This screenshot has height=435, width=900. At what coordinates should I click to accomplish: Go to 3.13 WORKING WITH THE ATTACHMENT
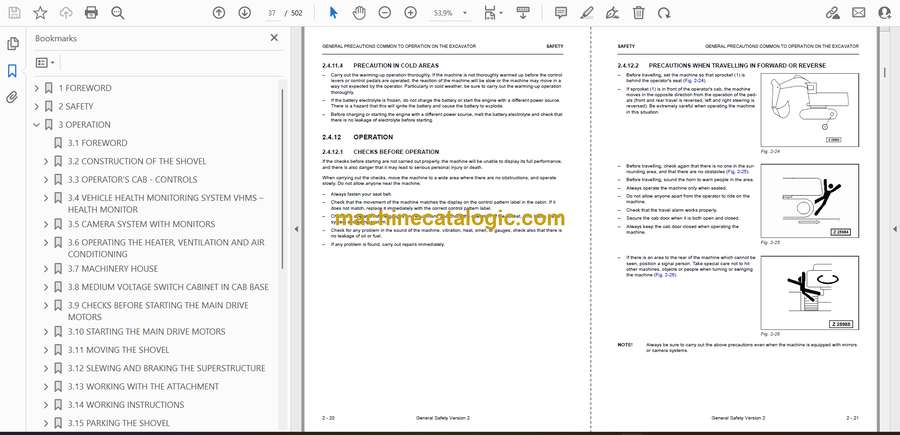pyautogui.click(x=143, y=386)
